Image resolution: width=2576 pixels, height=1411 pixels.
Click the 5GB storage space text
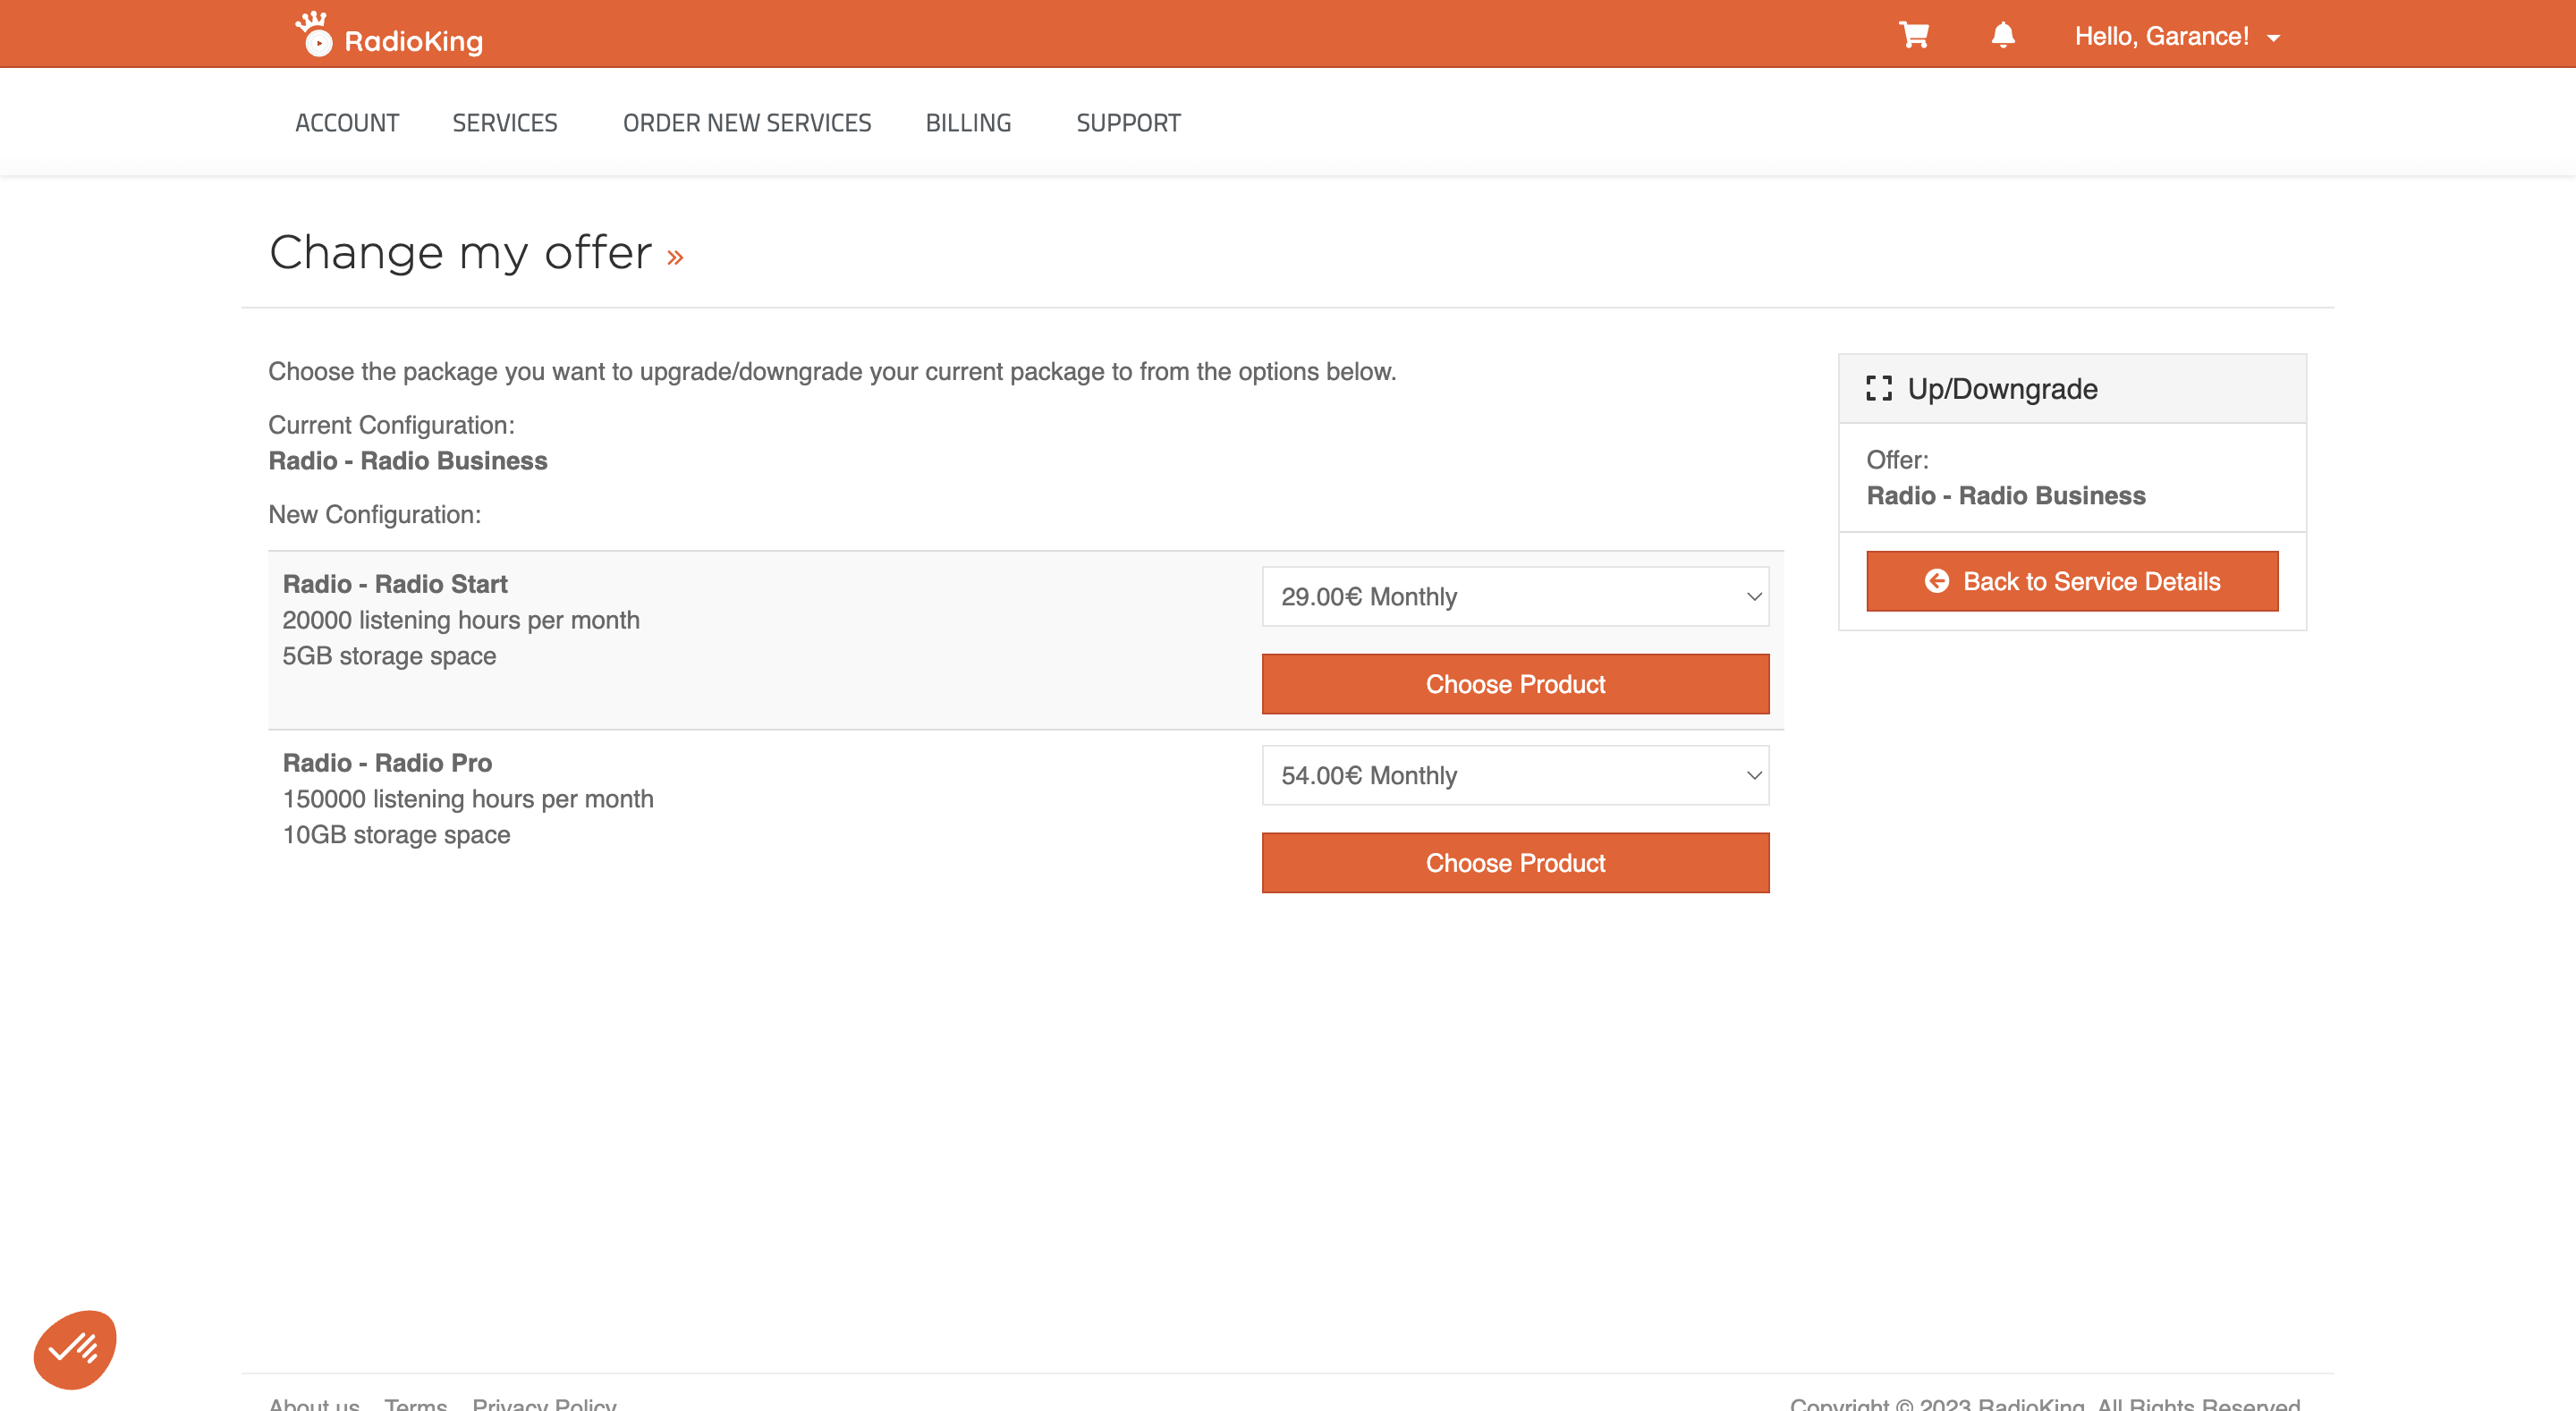pyautogui.click(x=389, y=656)
